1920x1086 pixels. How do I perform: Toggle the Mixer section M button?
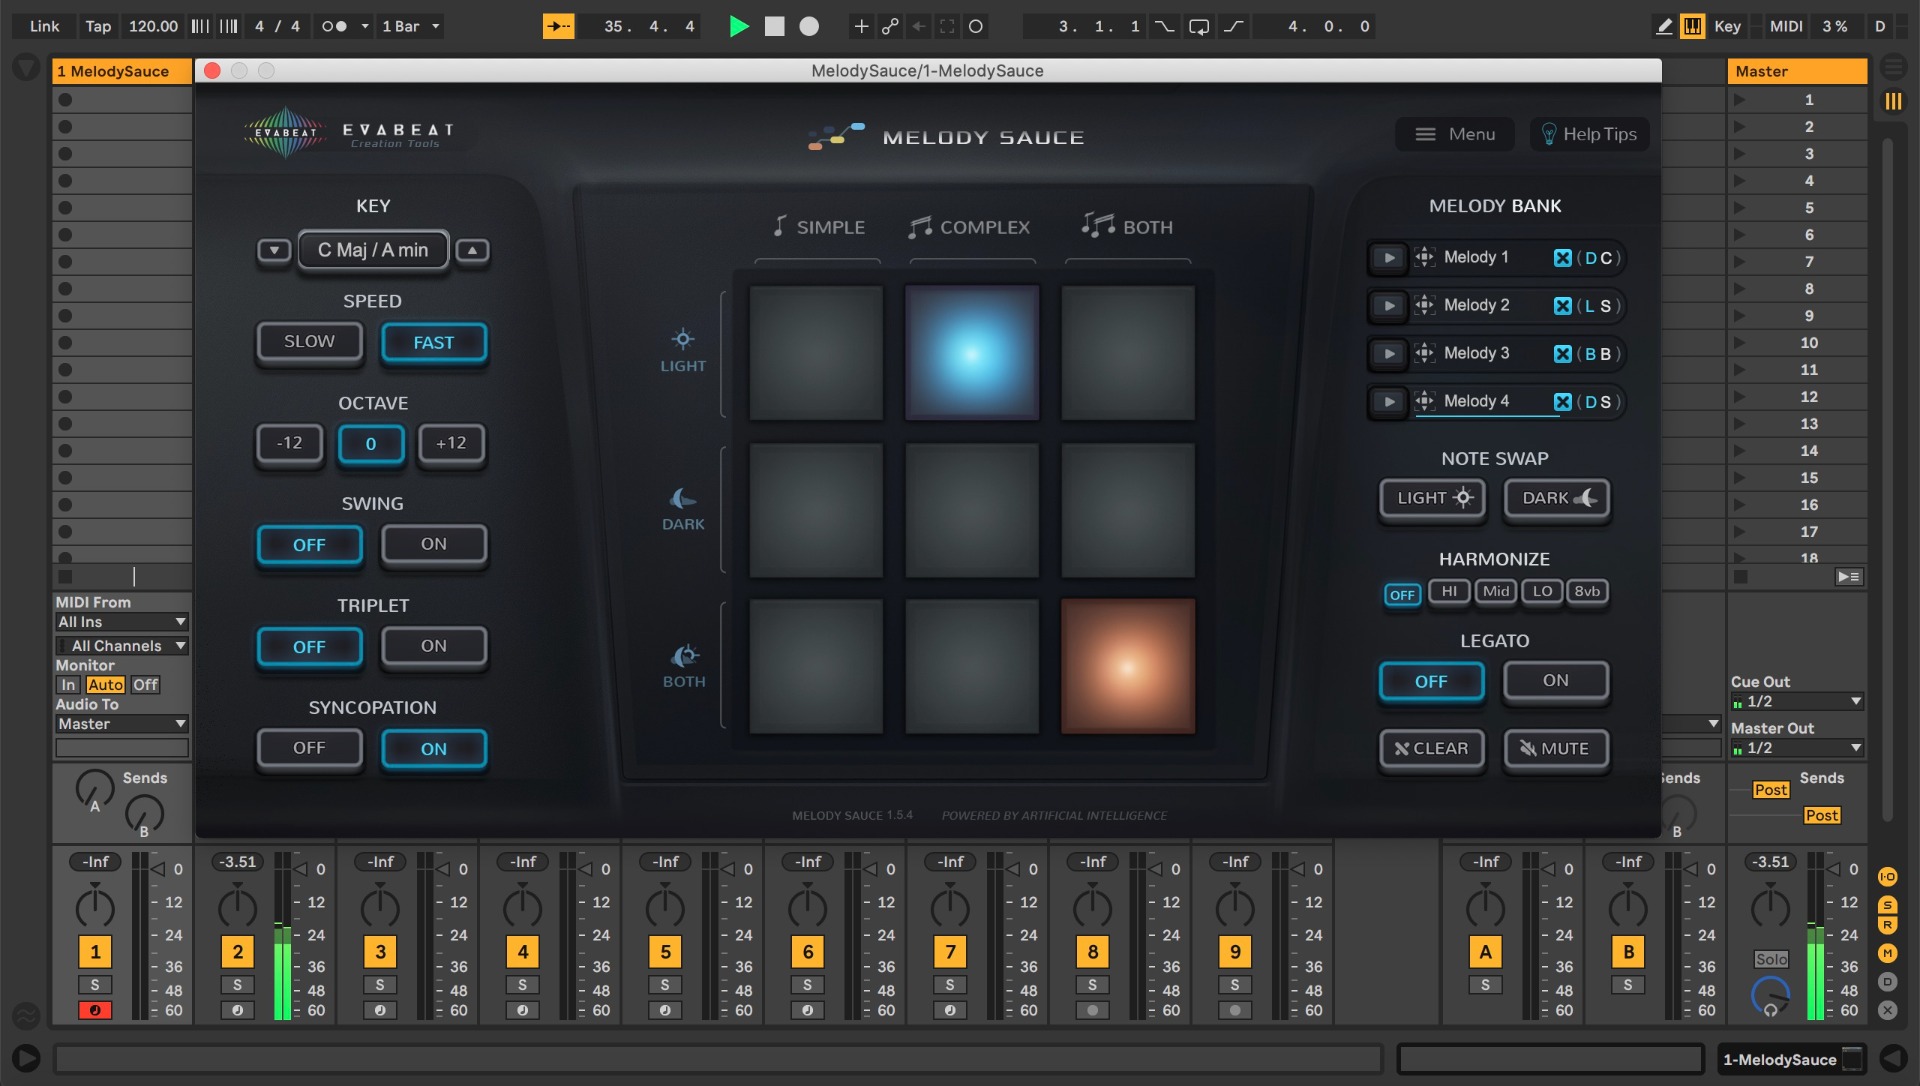pyautogui.click(x=1887, y=953)
